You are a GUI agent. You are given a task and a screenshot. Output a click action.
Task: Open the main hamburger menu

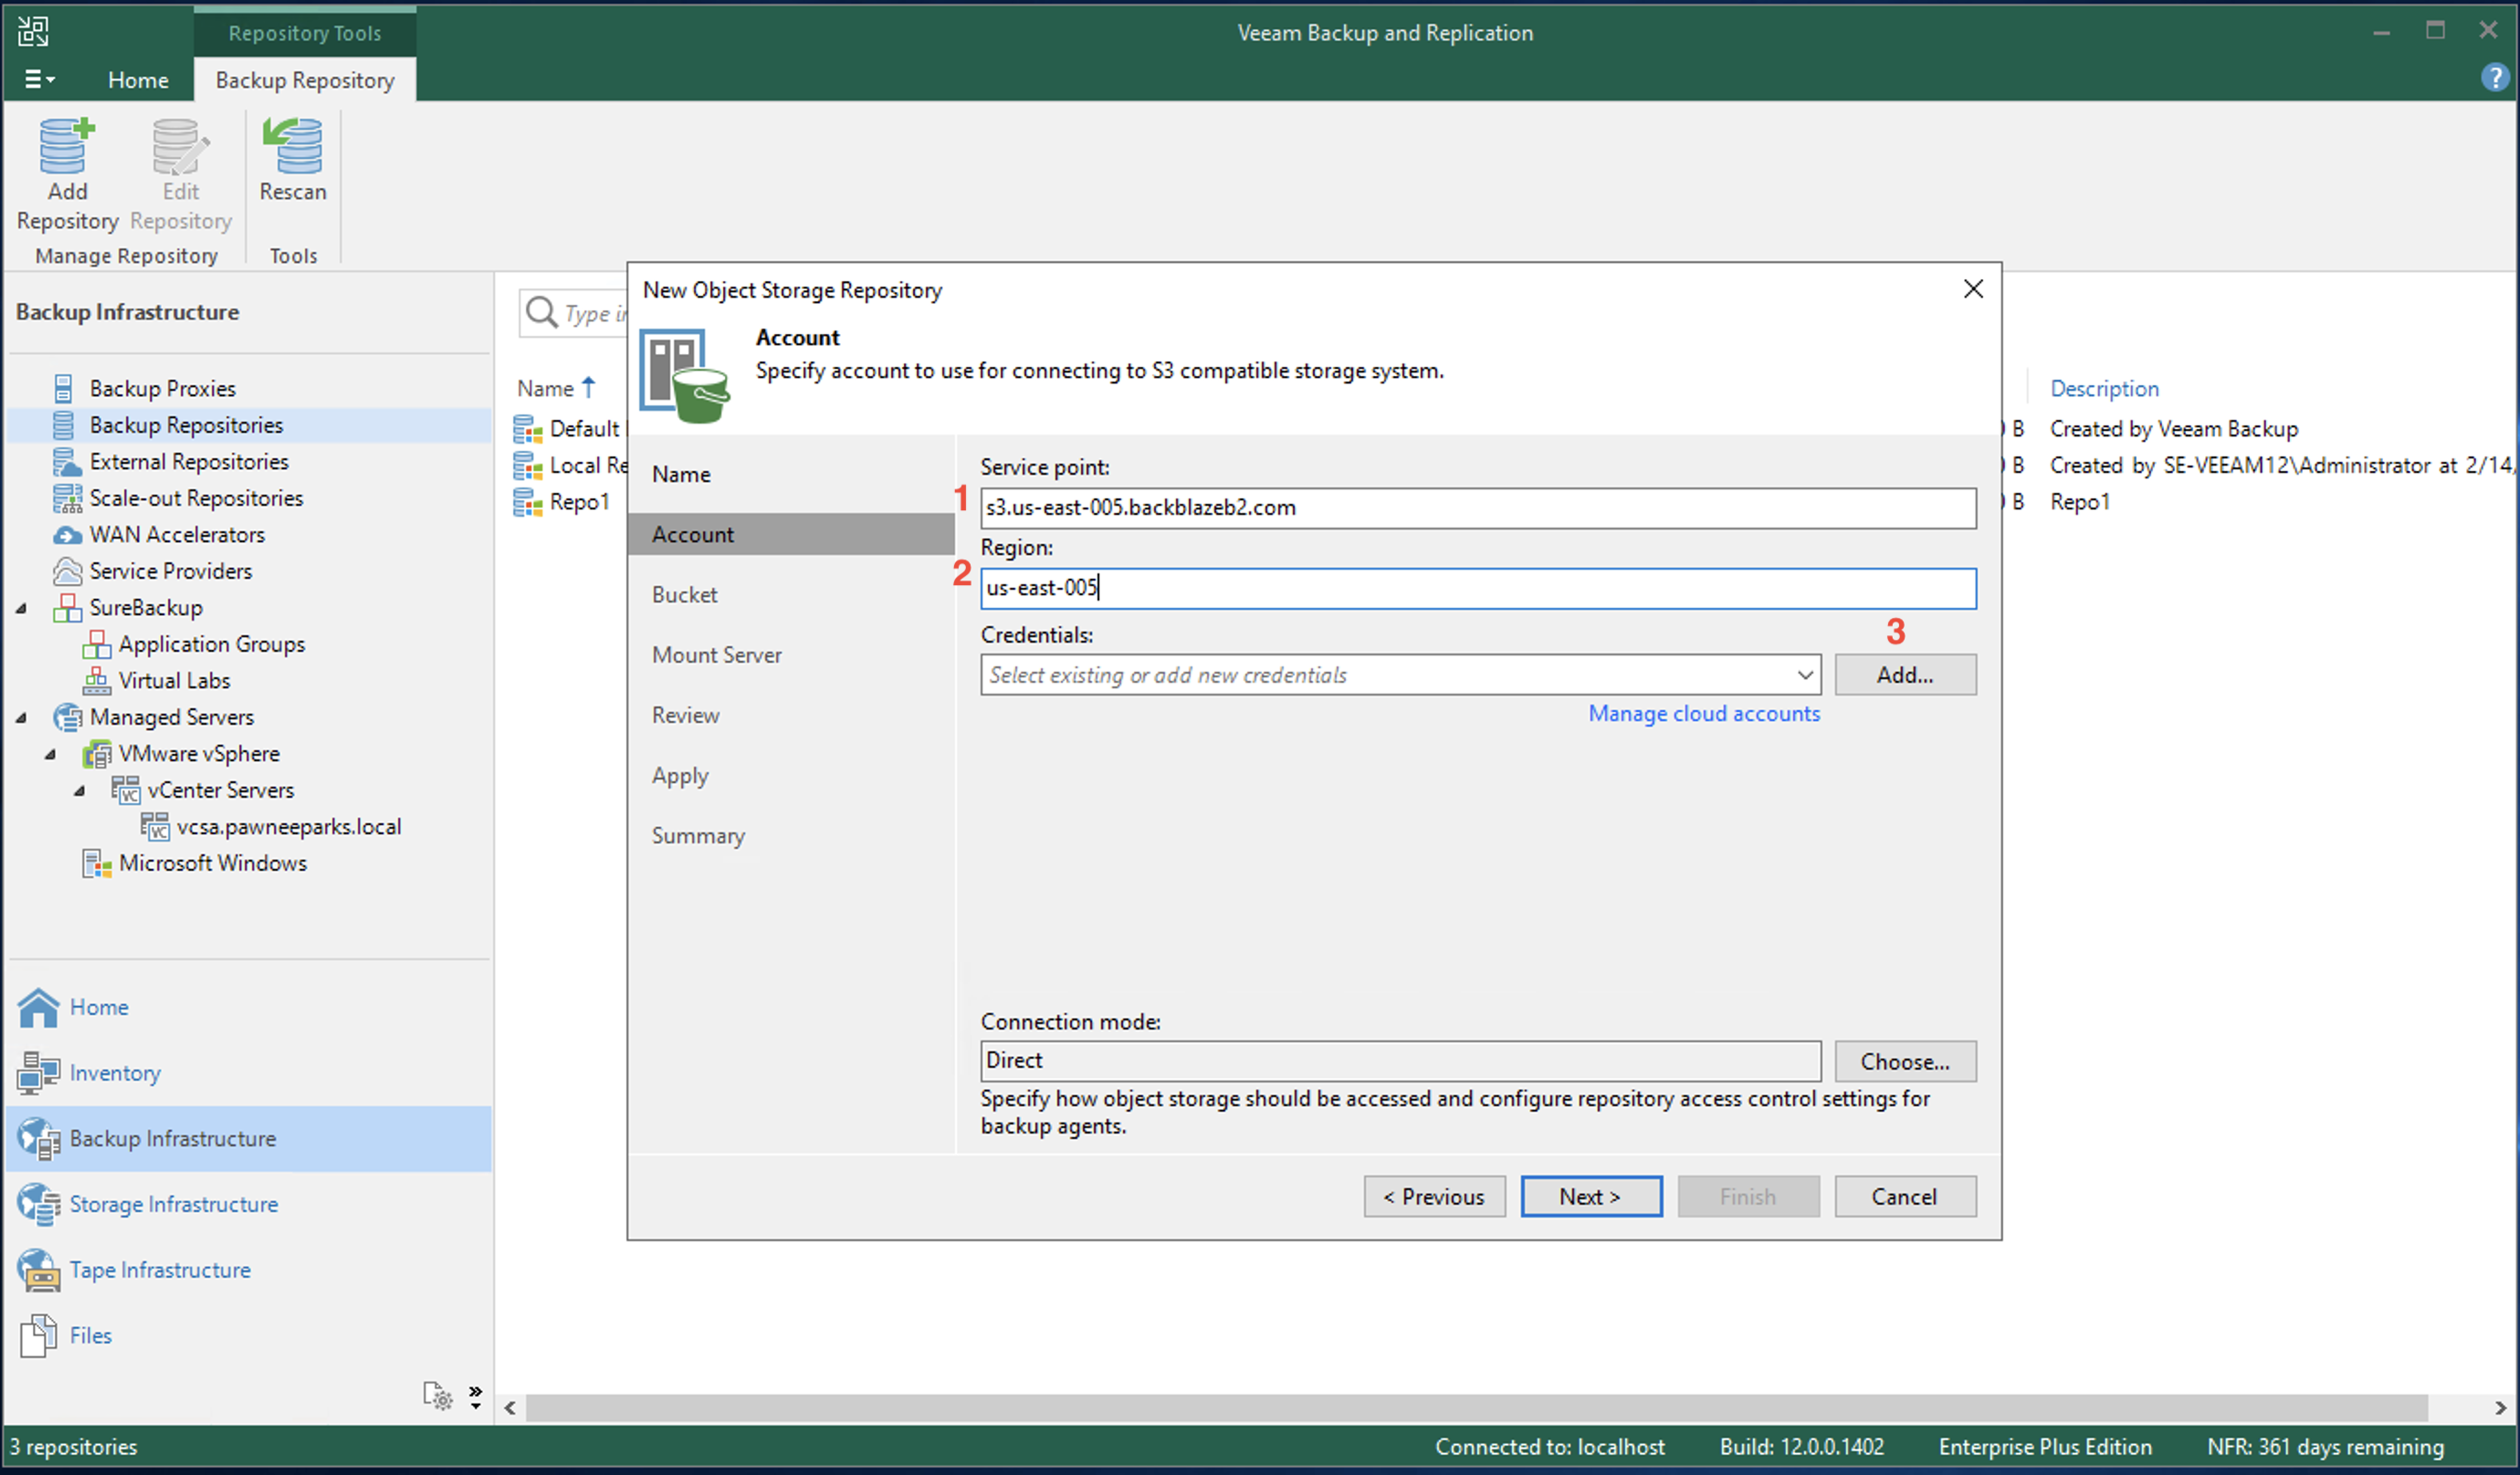click(39, 79)
